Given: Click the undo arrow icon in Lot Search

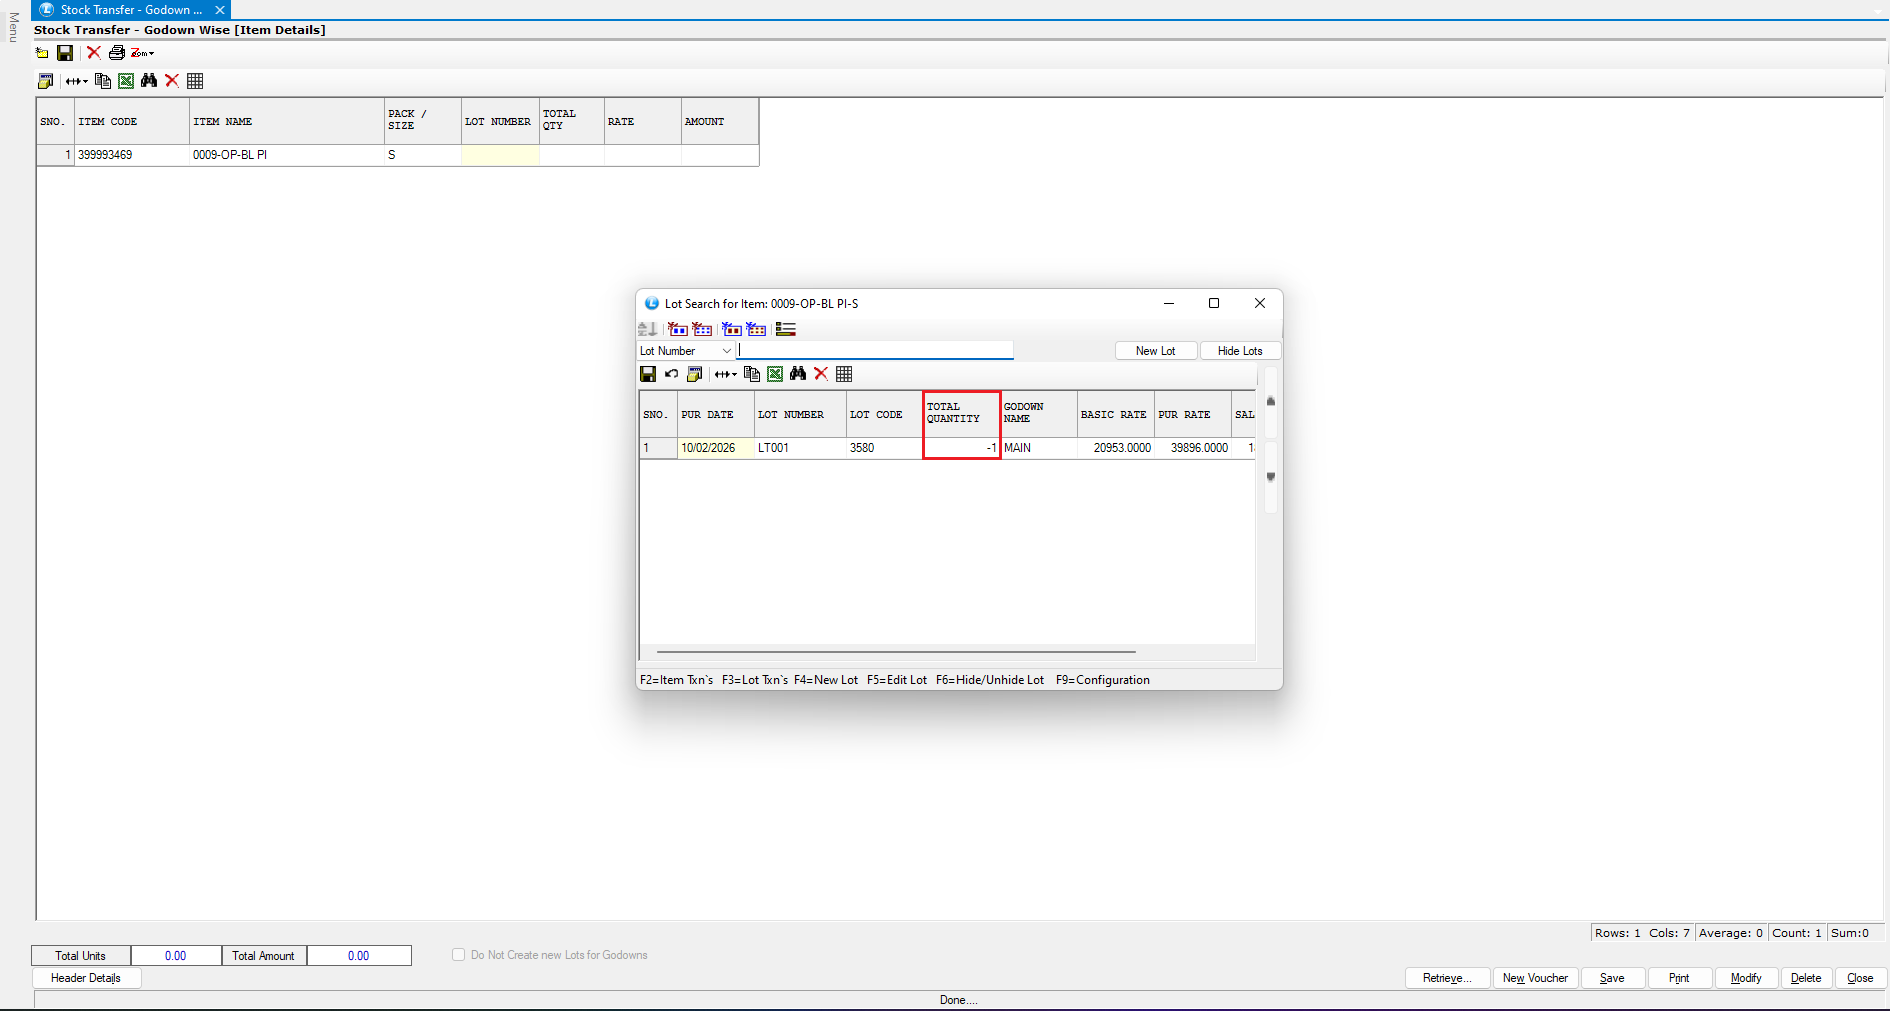Looking at the screenshot, I should (x=671, y=374).
